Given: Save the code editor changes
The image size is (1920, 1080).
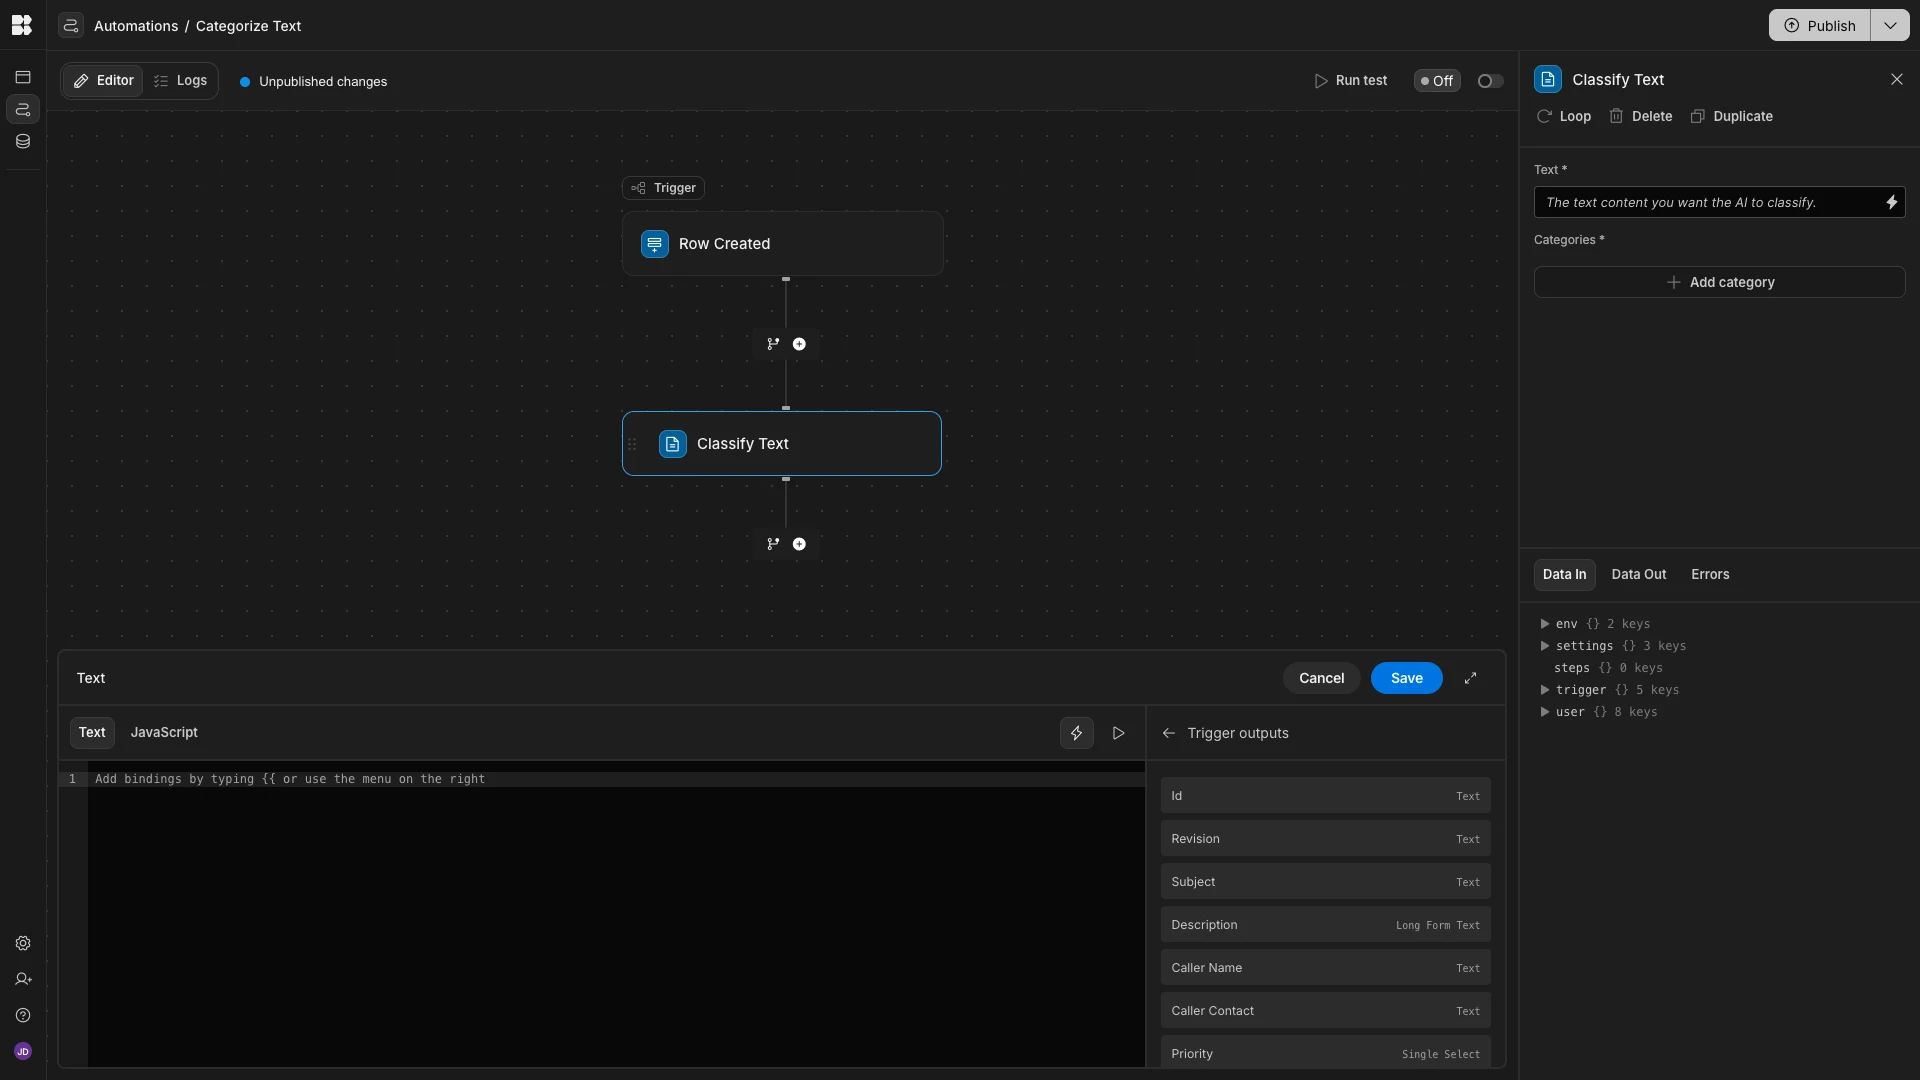Looking at the screenshot, I should tap(1406, 678).
